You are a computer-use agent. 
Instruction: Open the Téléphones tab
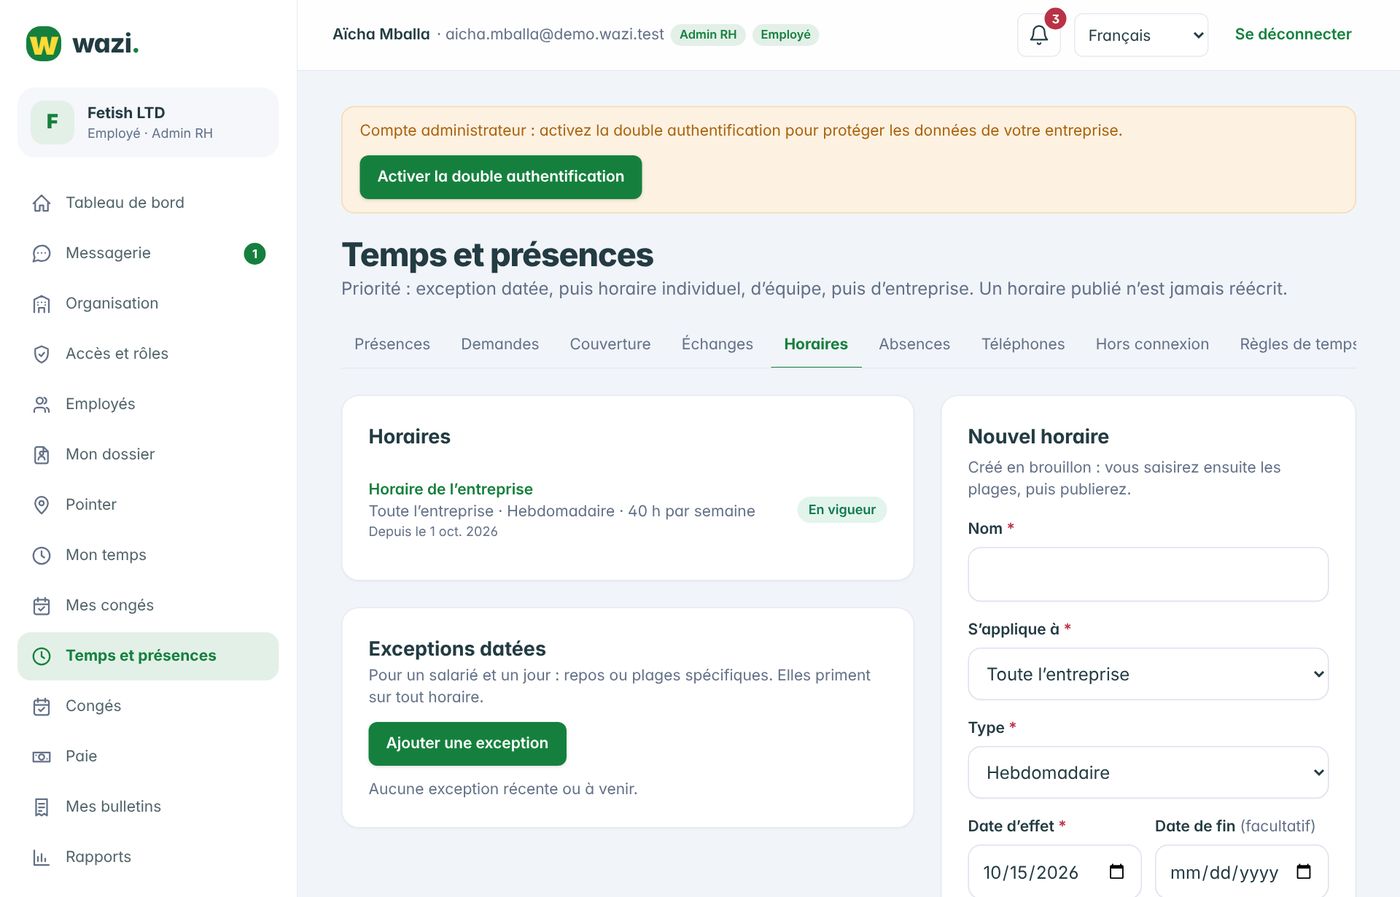click(x=1023, y=344)
